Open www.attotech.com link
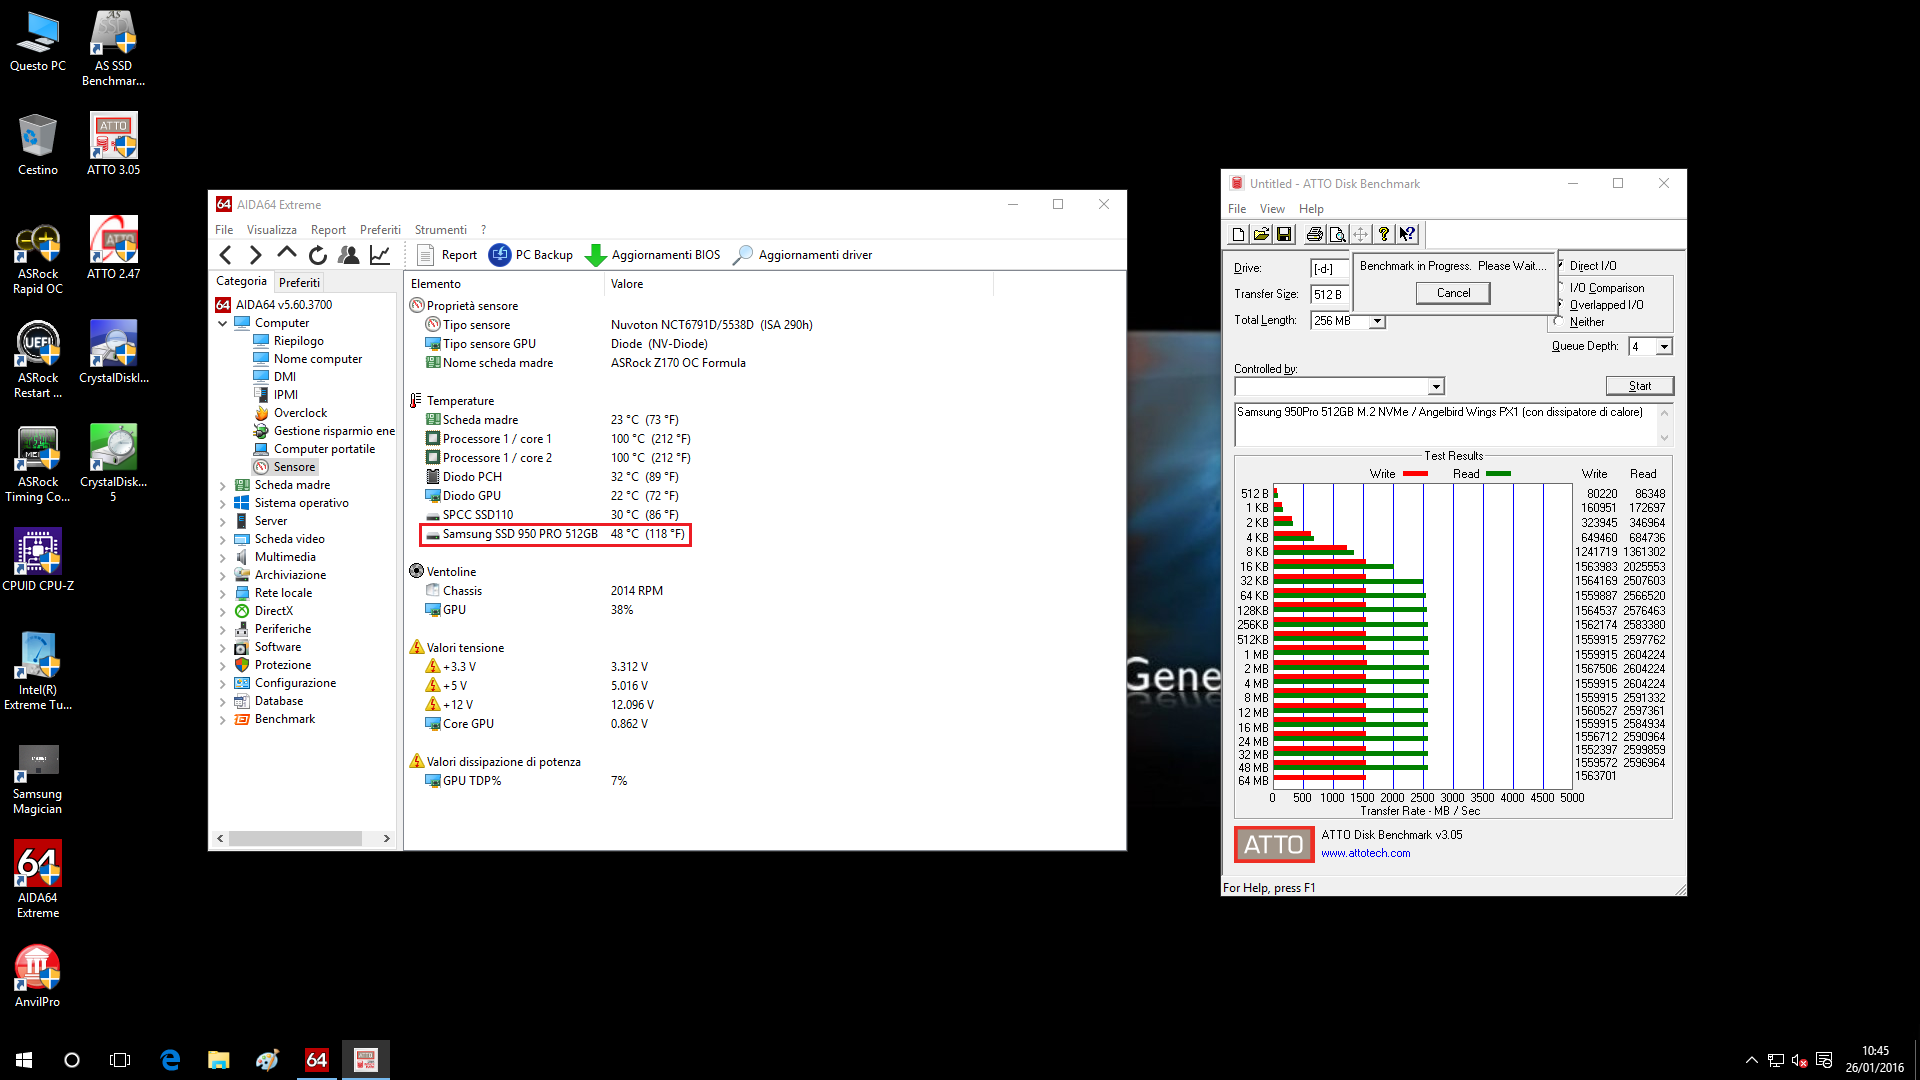Image resolution: width=1920 pixels, height=1080 pixels. click(1365, 853)
